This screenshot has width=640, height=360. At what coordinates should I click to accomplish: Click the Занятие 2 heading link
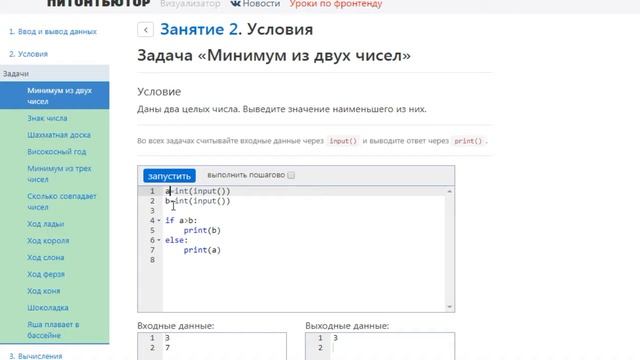(x=199, y=29)
